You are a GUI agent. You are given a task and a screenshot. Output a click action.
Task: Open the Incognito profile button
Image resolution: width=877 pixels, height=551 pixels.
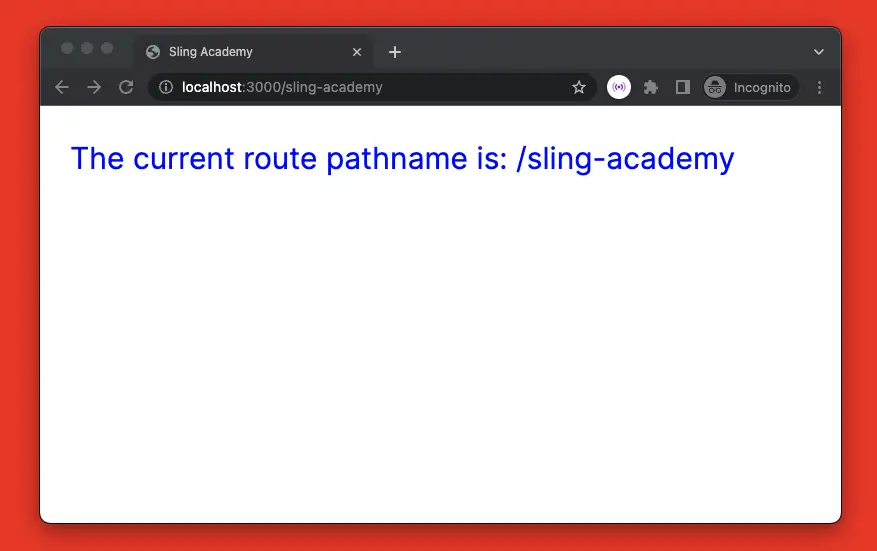point(750,87)
